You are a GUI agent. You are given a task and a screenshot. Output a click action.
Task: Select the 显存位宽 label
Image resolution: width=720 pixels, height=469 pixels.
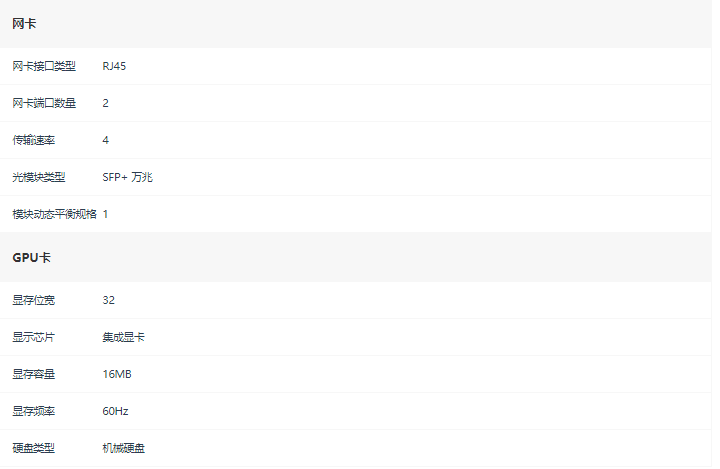(x=34, y=300)
